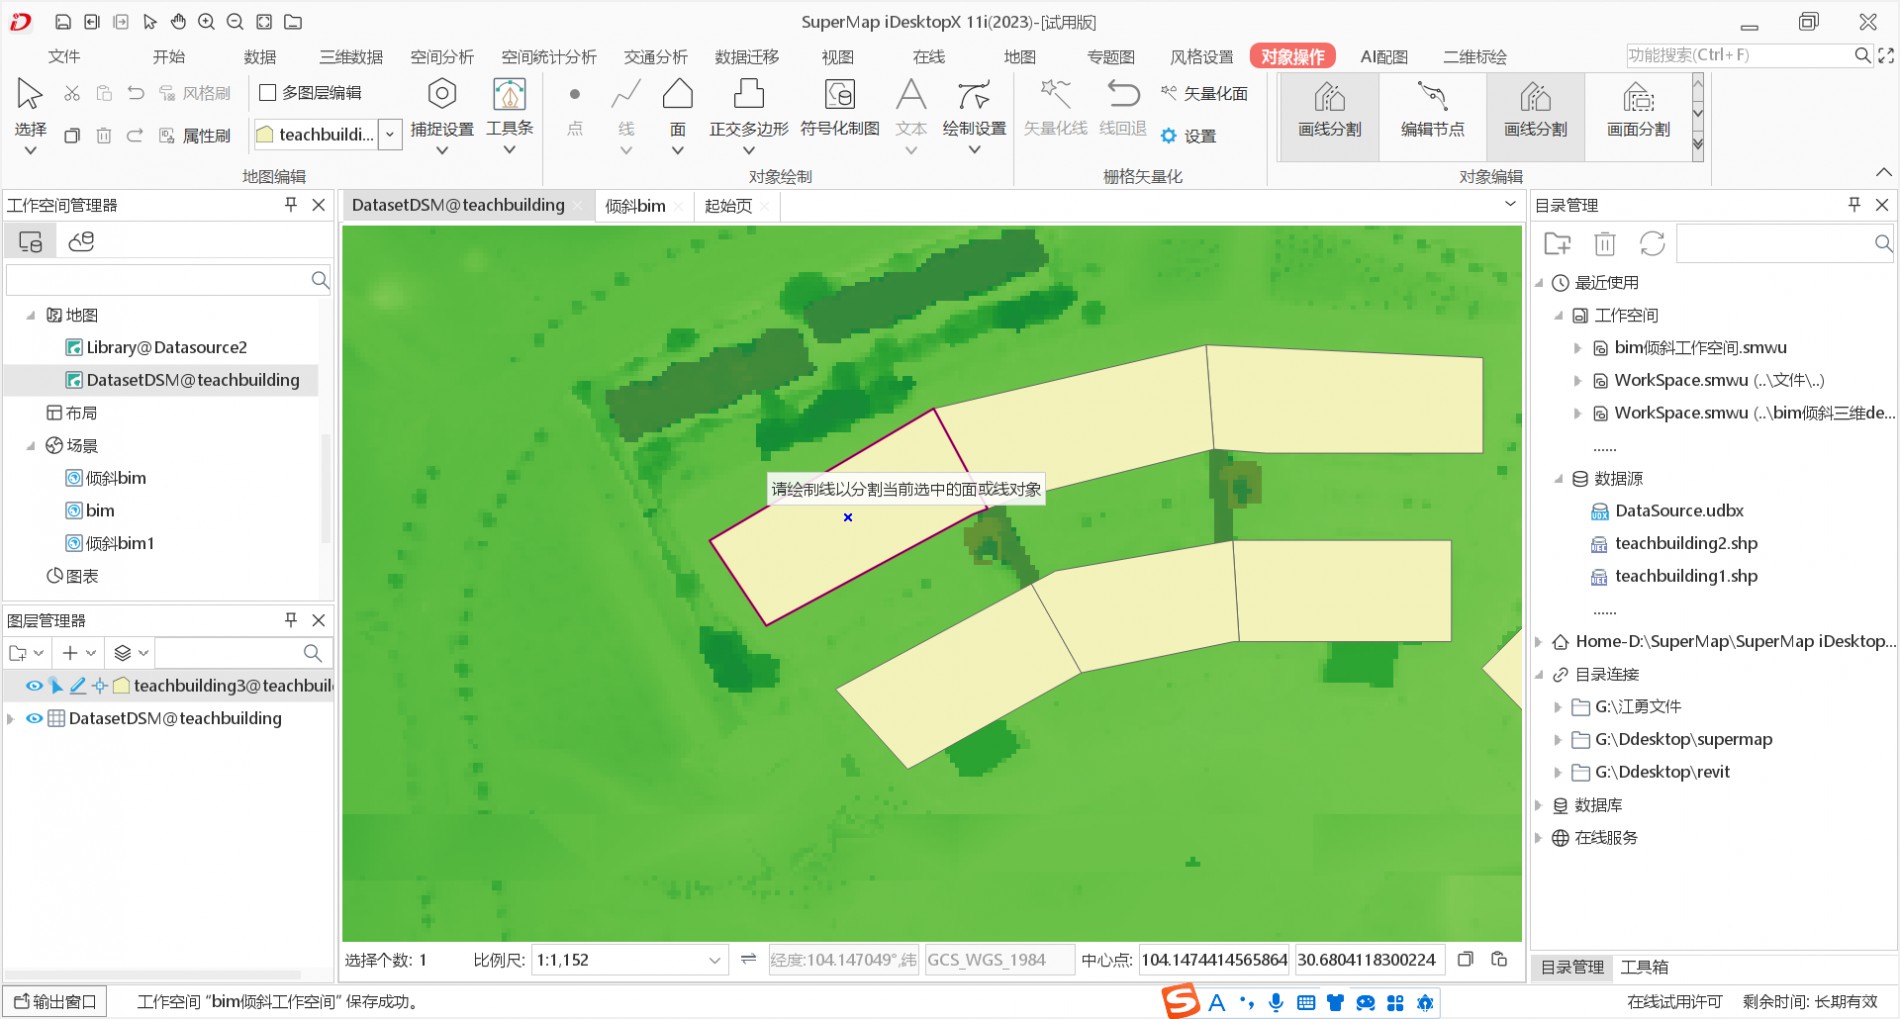The width and height of the screenshot is (1900, 1019).
Task: Click the new folder connection icon in 目录管理
Action: [x=1557, y=243]
